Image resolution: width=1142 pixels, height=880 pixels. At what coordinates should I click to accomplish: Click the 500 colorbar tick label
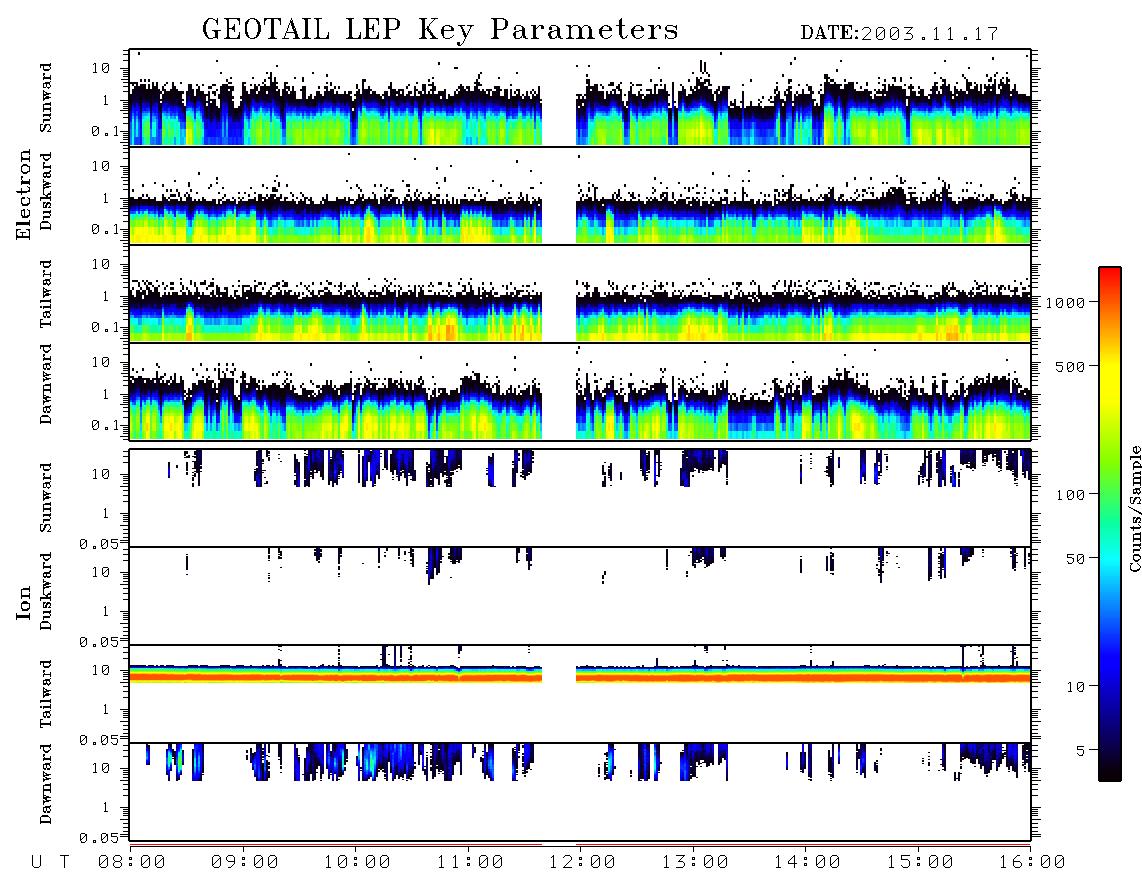click(1070, 366)
